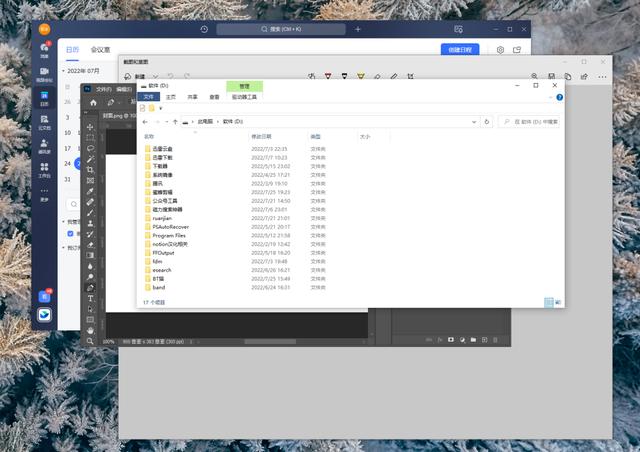
Task: Open the Feishu workplace sidebar icon
Action: click(44, 170)
